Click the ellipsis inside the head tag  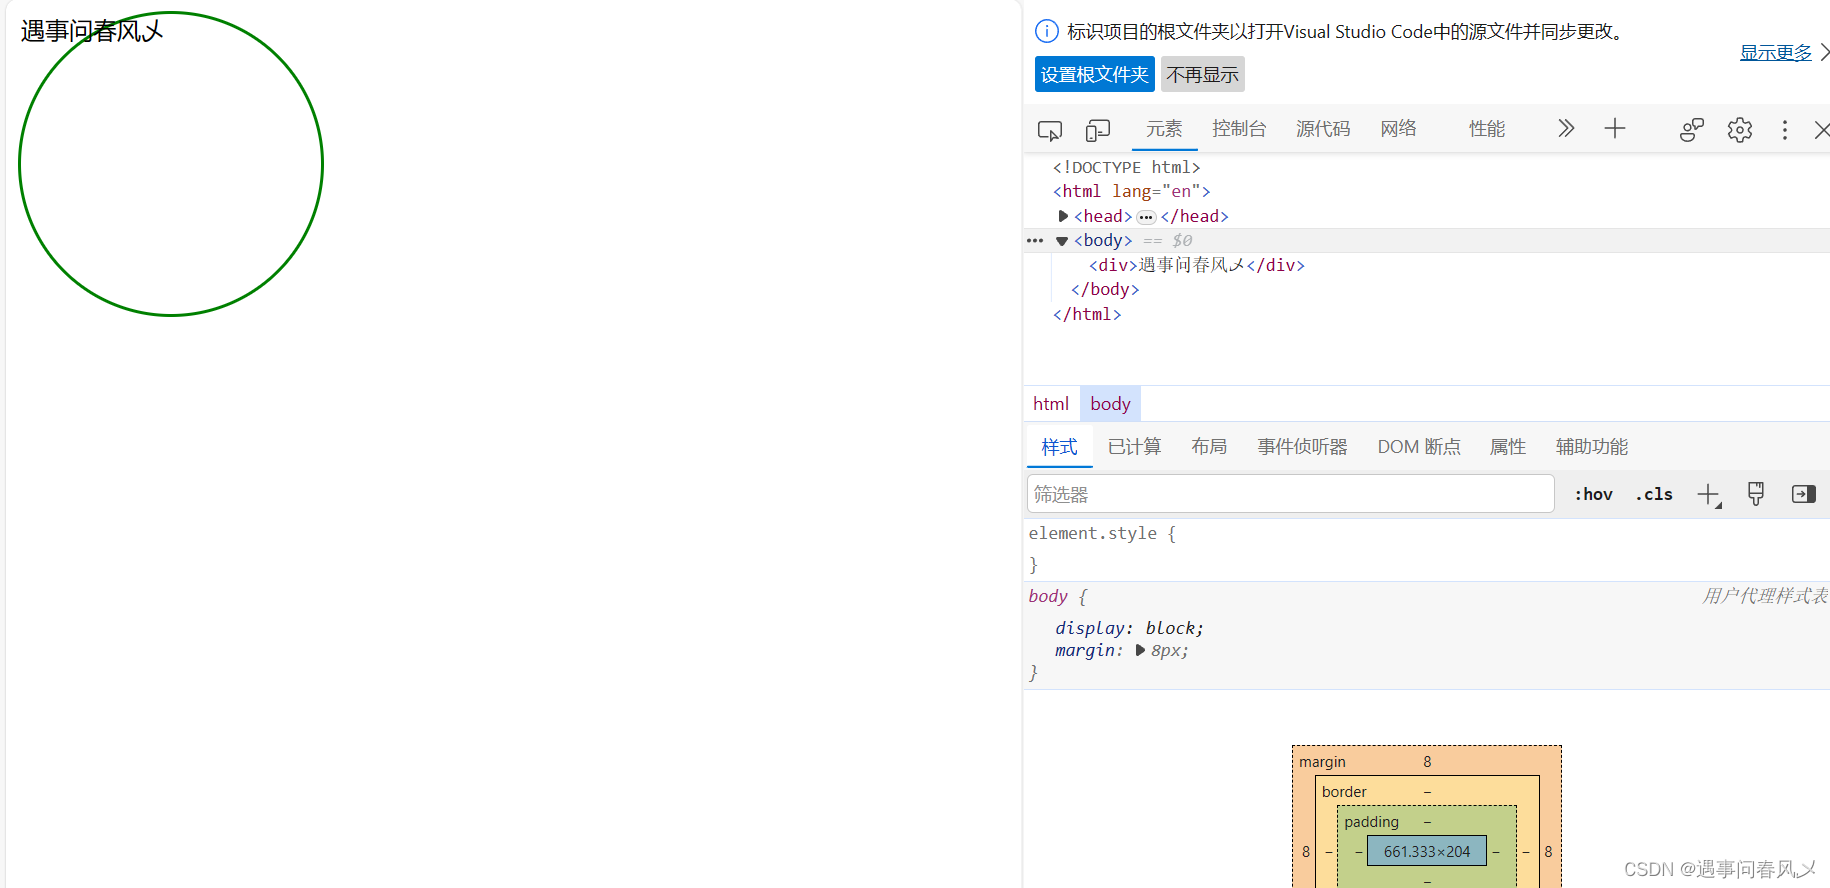point(1146,217)
